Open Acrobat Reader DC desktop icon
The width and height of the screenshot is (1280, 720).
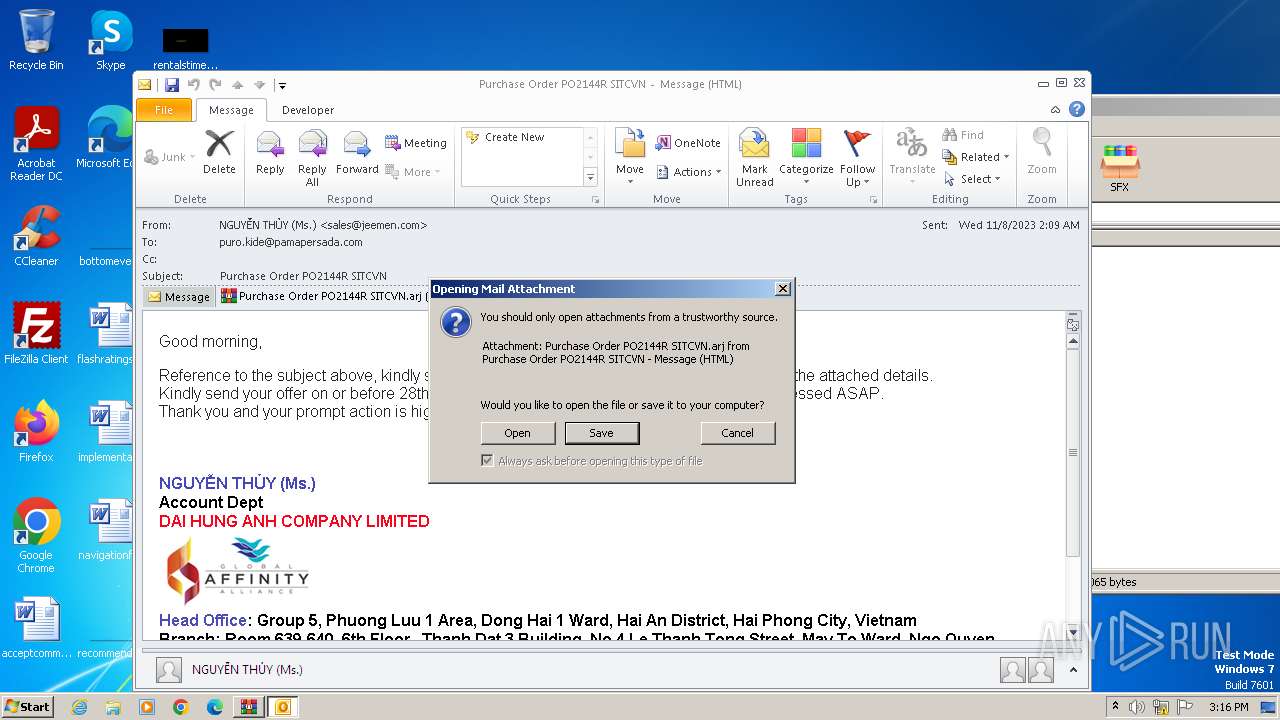36,143
